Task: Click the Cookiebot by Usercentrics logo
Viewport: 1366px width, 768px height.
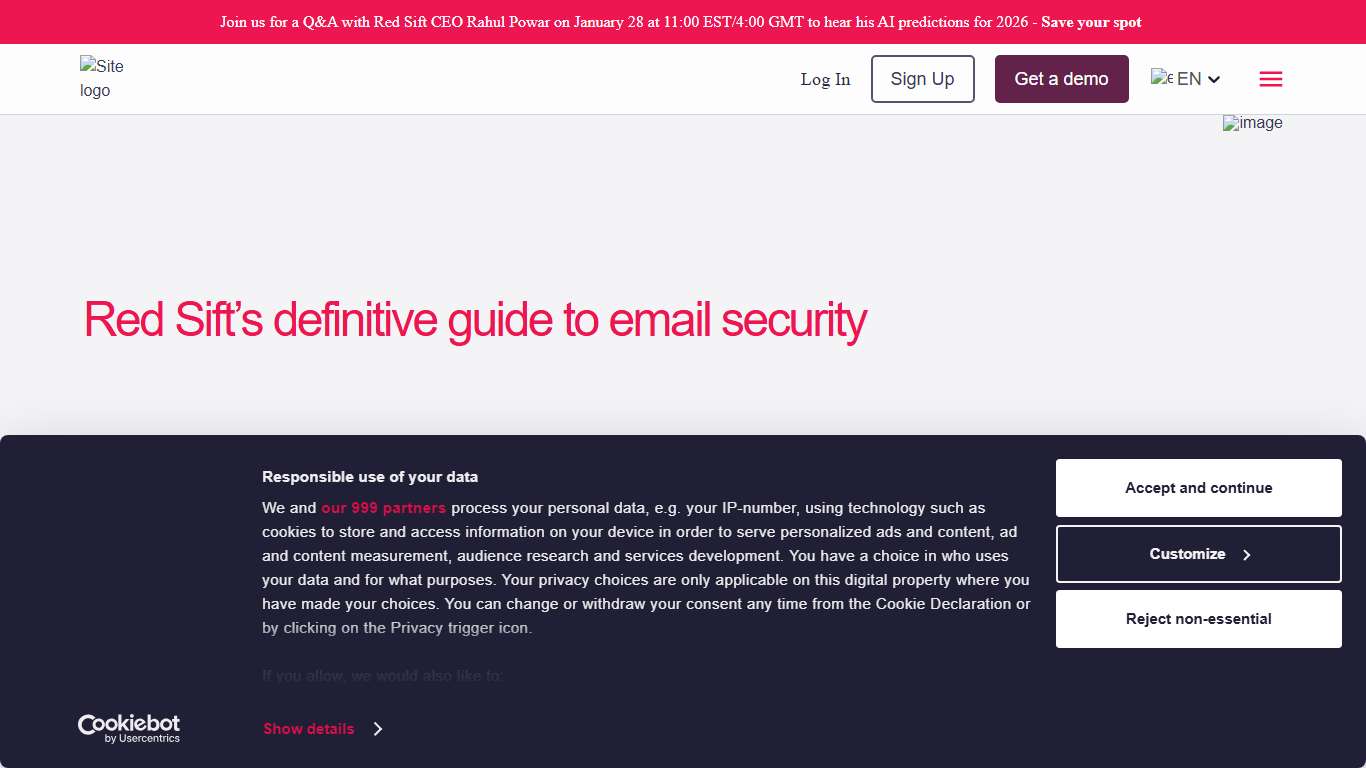Action: pyautogui.click(x=129, y=728)
